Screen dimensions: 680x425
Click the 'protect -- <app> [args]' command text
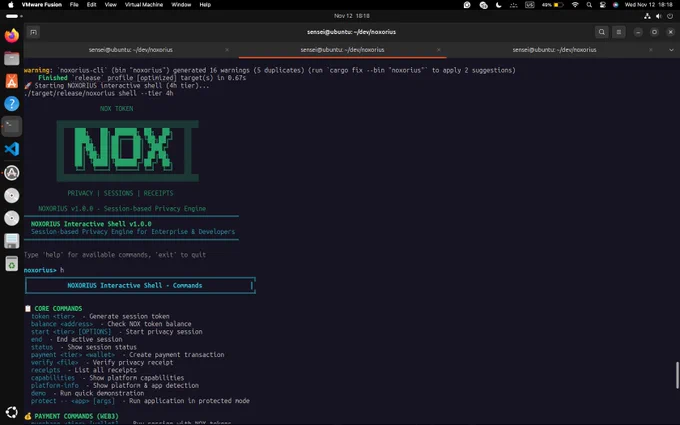[x=73, y=401]
